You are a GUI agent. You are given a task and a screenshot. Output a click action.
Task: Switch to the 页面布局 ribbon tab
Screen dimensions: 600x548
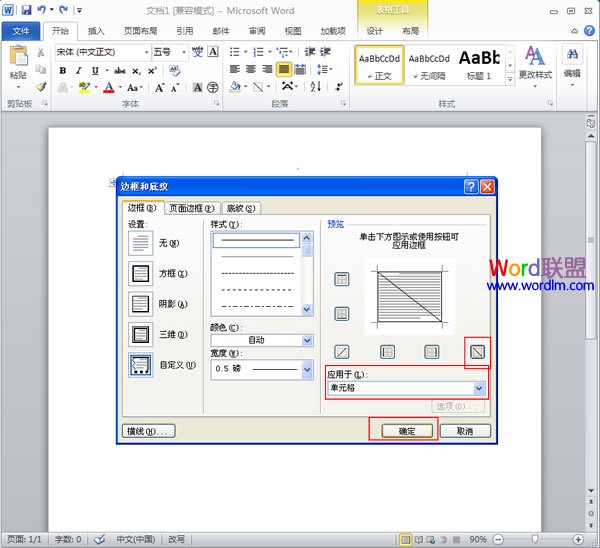pyautogui.click(x=140, y=31)
